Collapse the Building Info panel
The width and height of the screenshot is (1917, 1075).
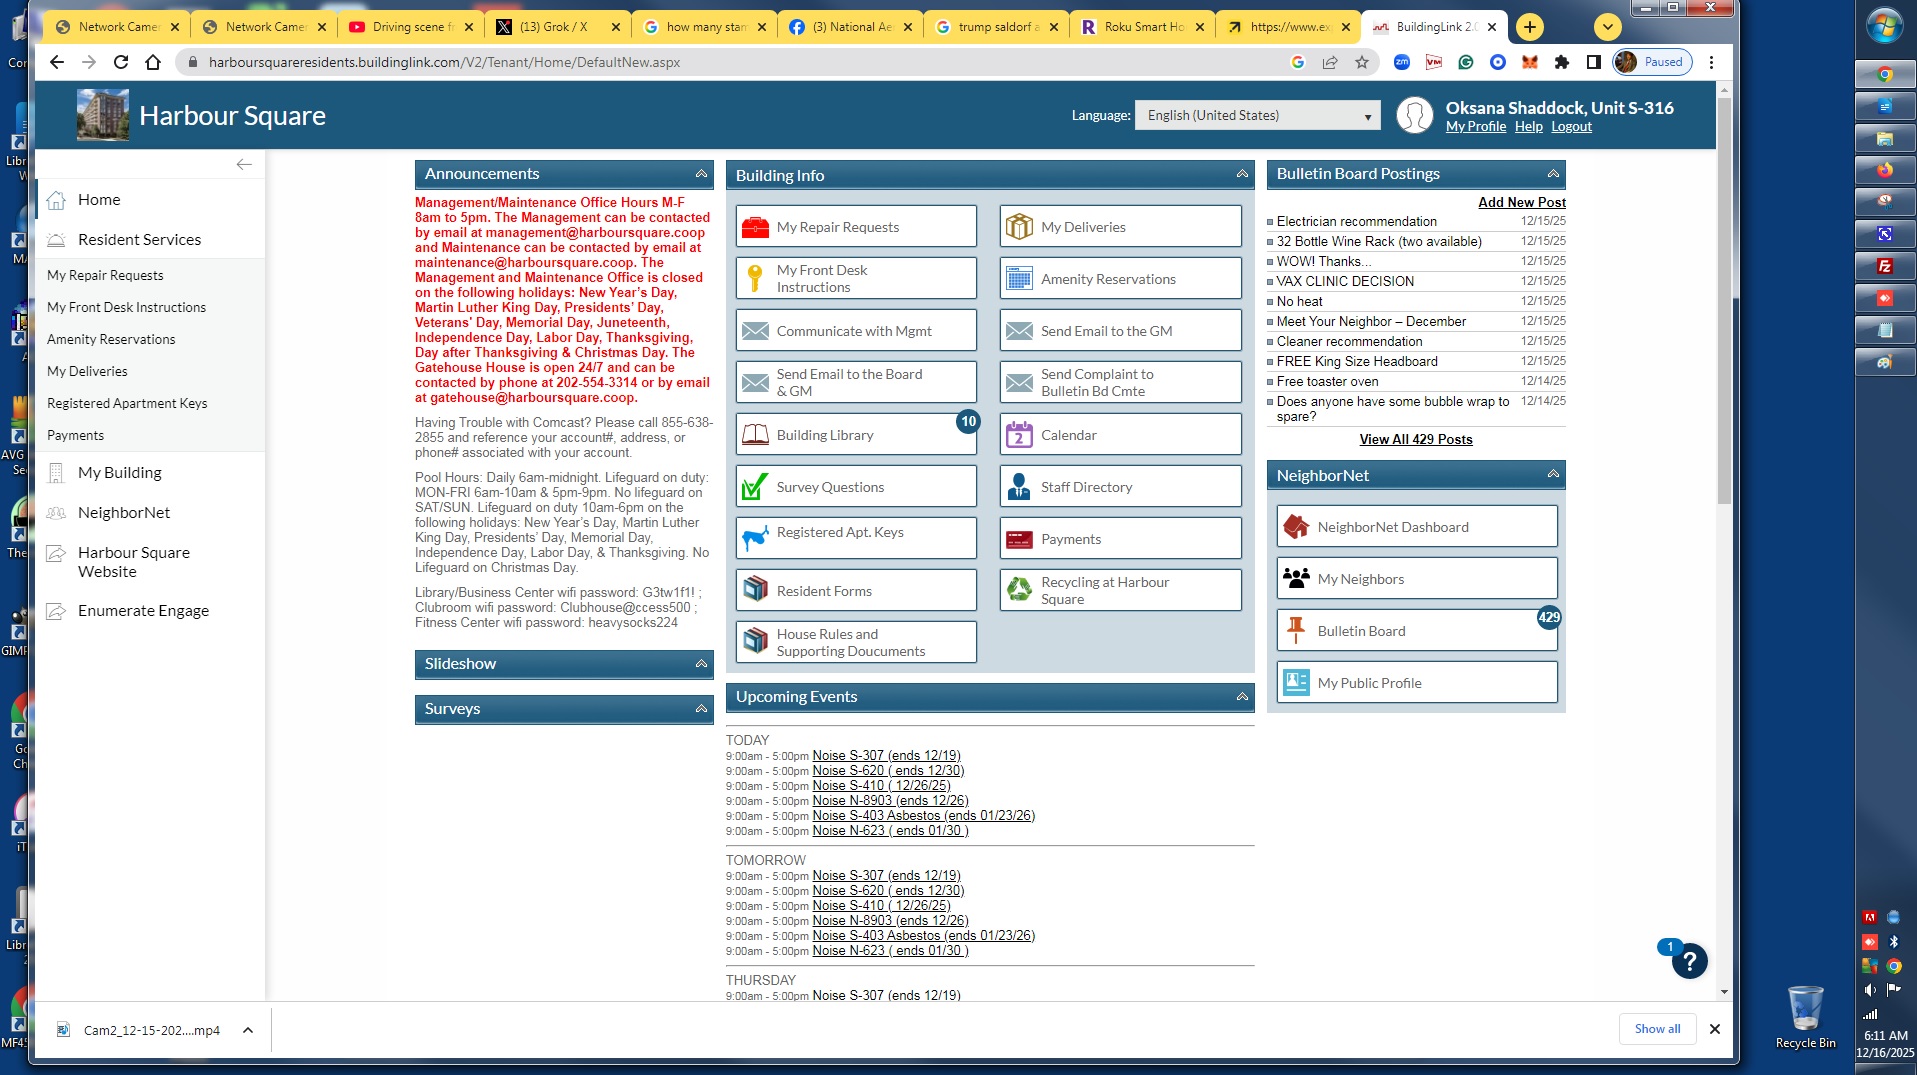point(1242,175)
